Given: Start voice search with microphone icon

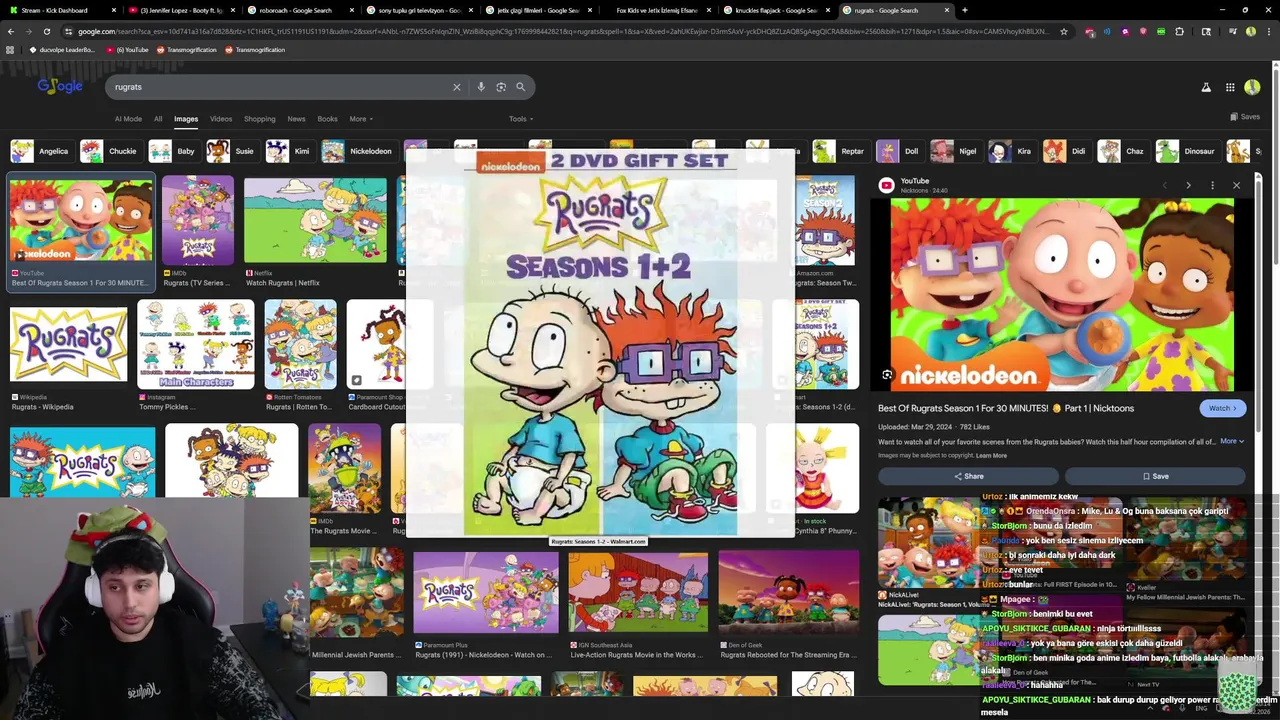Looking at the screenshot, I should click(x=481, y=87).
